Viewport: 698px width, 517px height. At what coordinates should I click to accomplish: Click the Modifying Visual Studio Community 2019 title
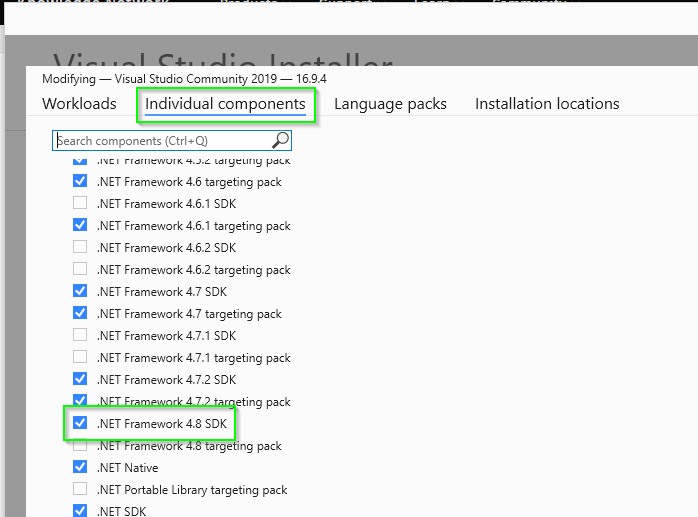pyautogui.click(x=184, y=79)
